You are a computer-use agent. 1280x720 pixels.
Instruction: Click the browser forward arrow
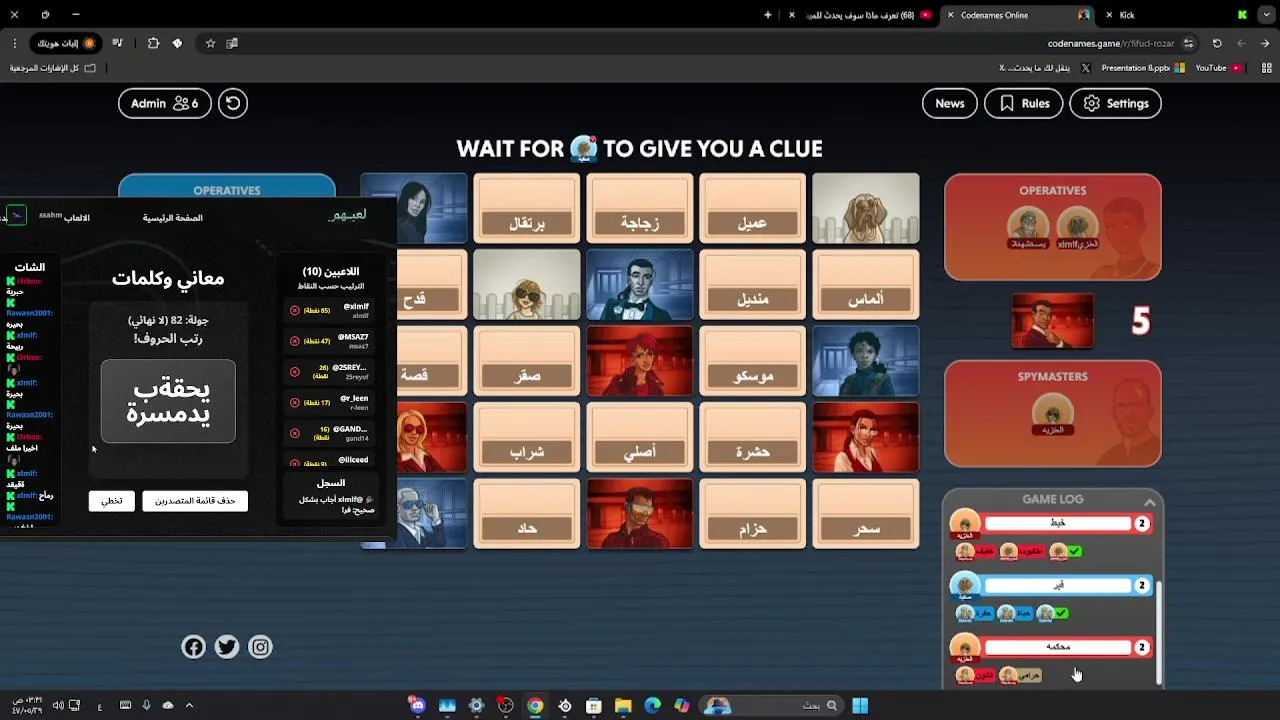(1241, 43)
